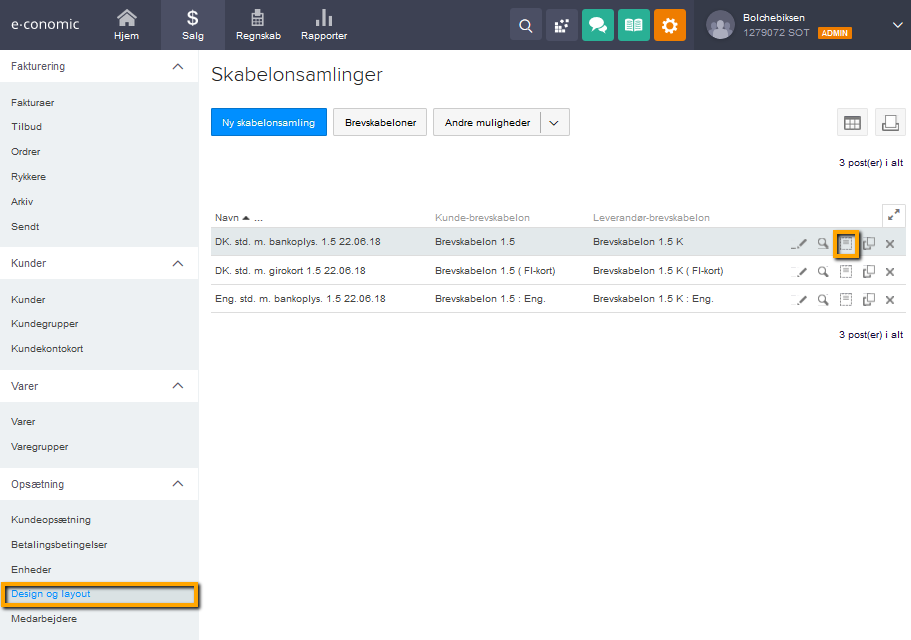Click the search magnifier in top bar
The width and height of the screenshot is (911, 640).
tap(526, 25)
